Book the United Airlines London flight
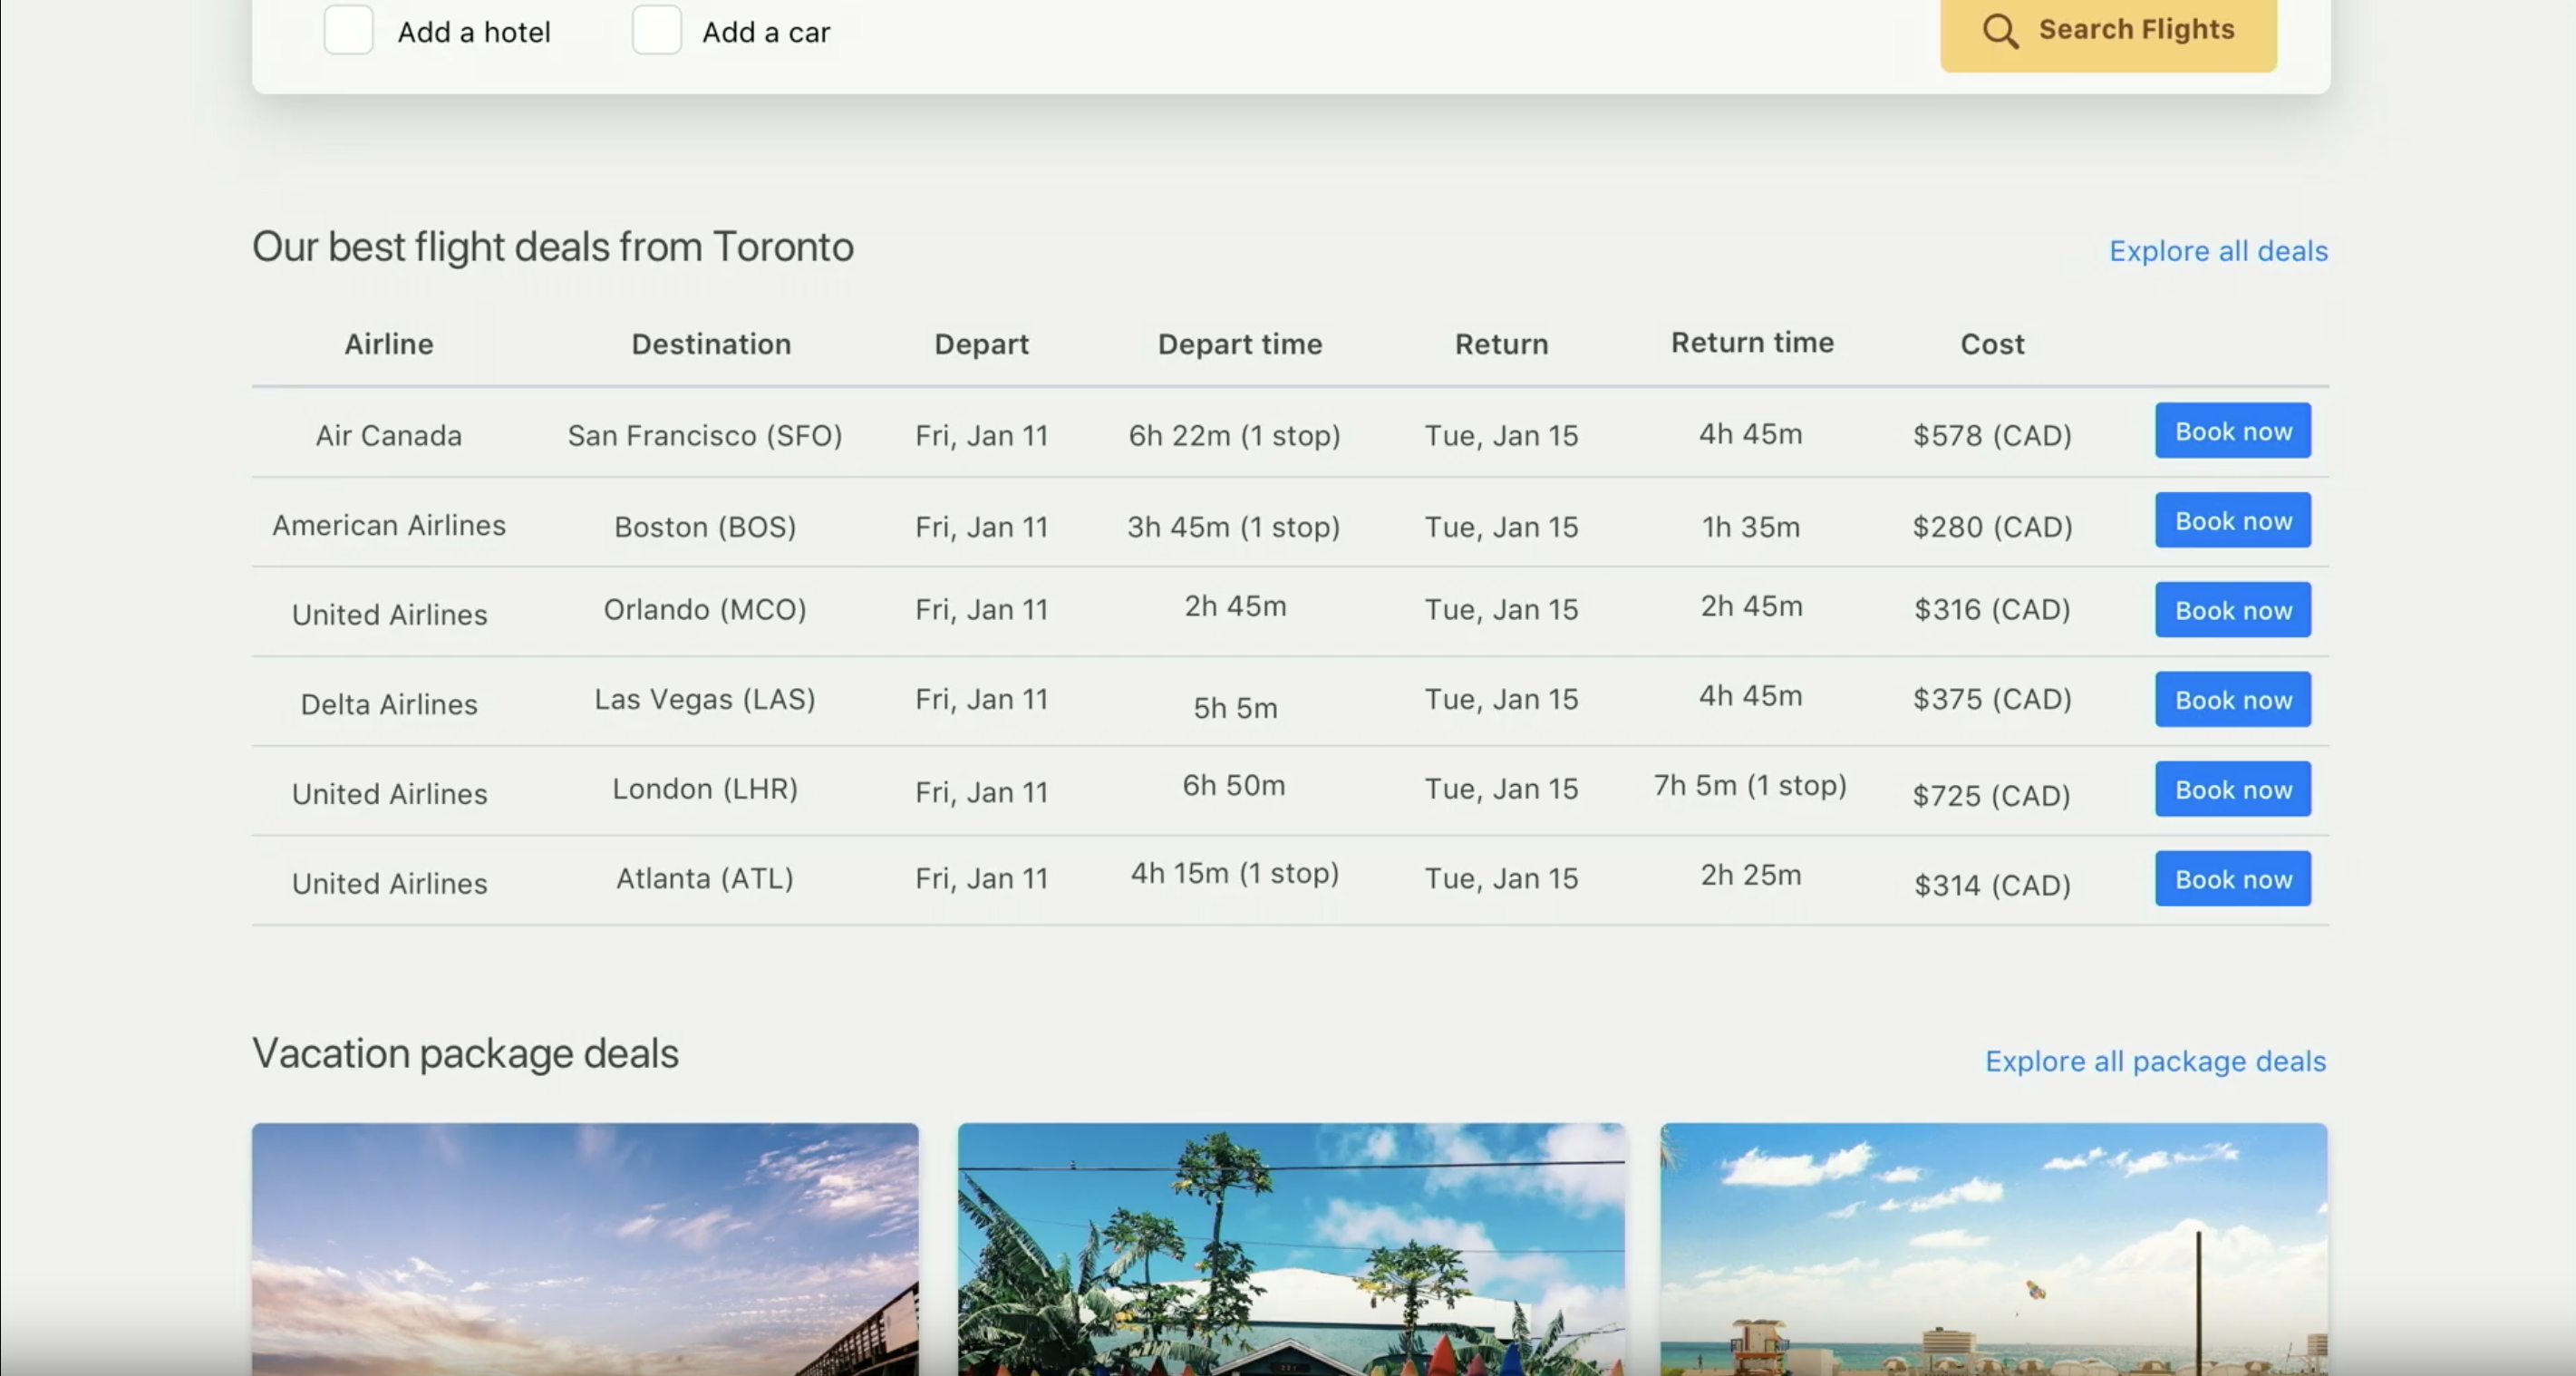Viewport: 2576px width, 1376px height. pos(2232,790)
